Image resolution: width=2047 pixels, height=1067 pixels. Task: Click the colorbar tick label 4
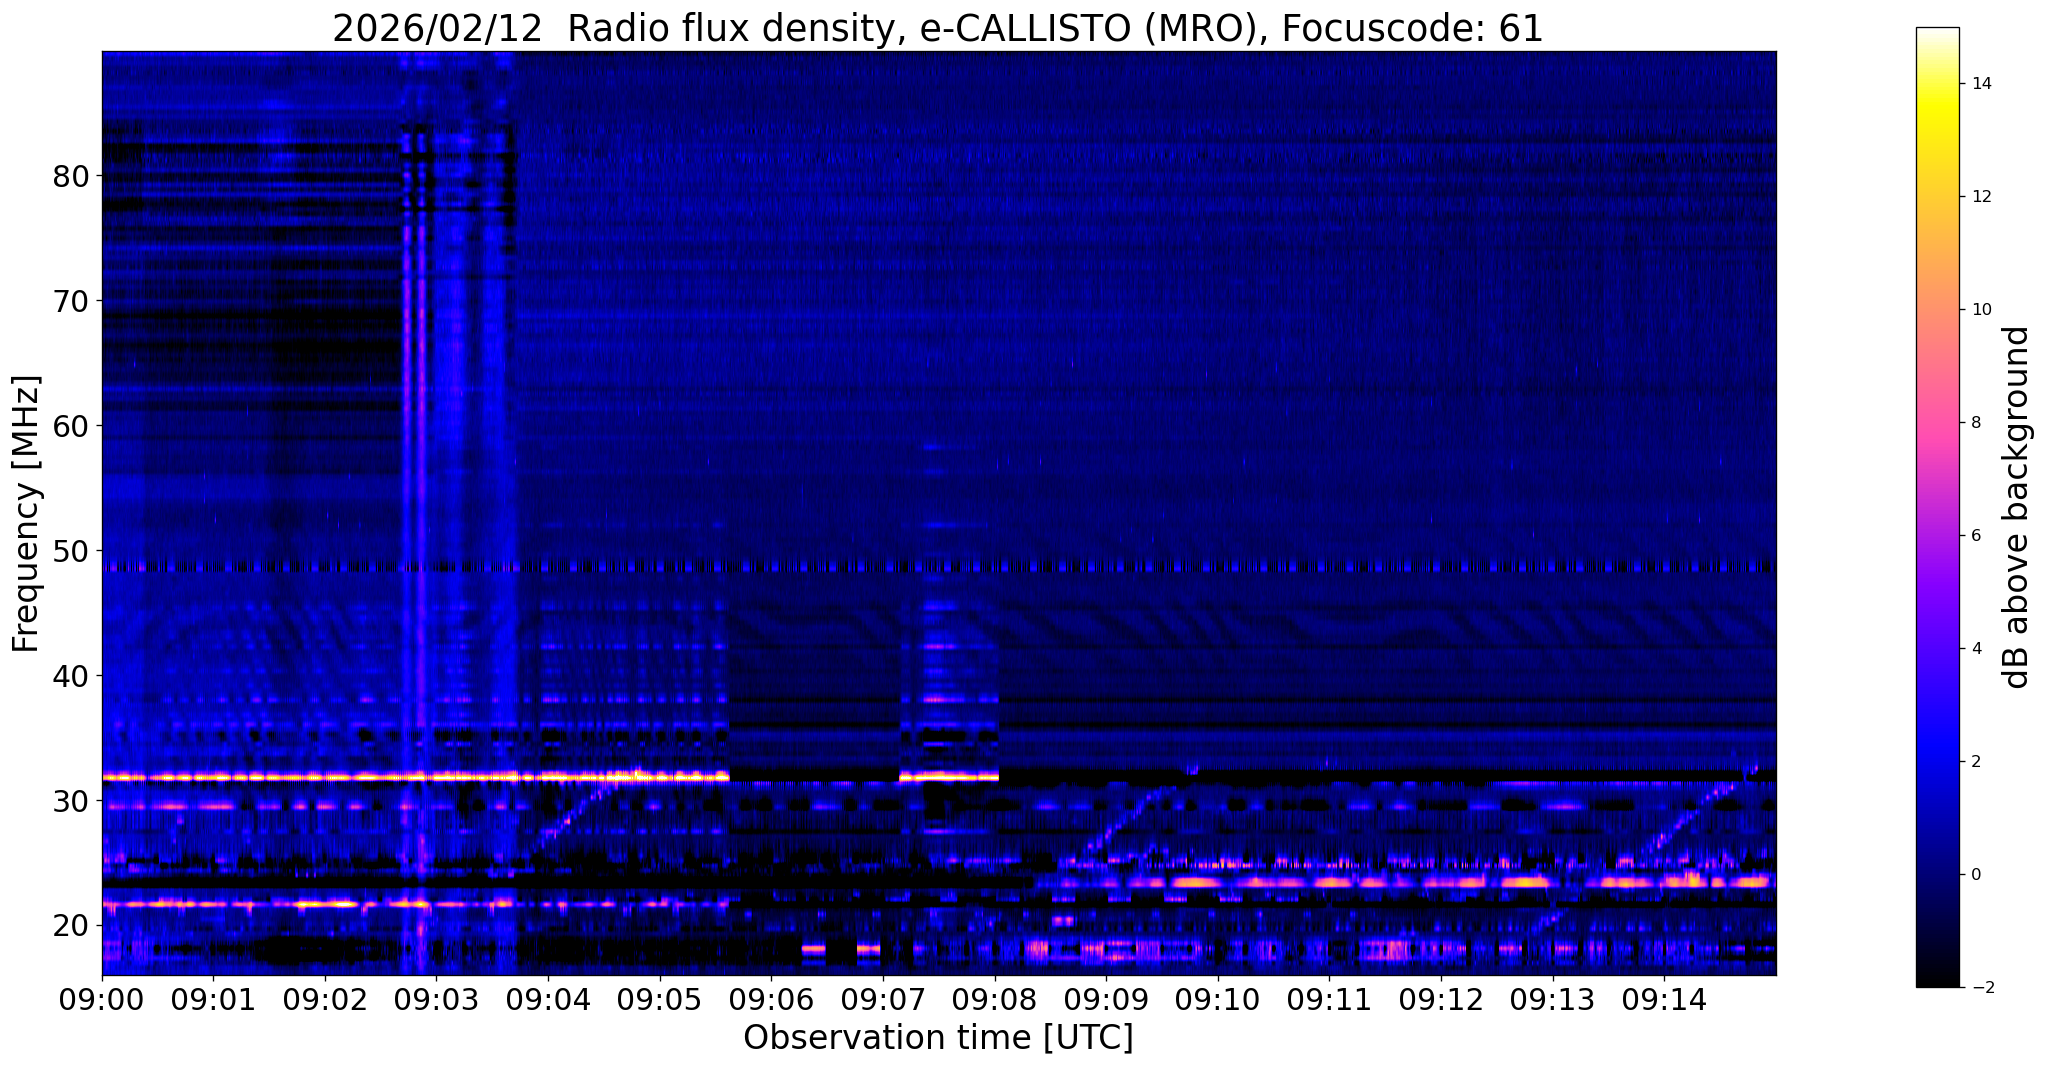[x=1975, y=649]
